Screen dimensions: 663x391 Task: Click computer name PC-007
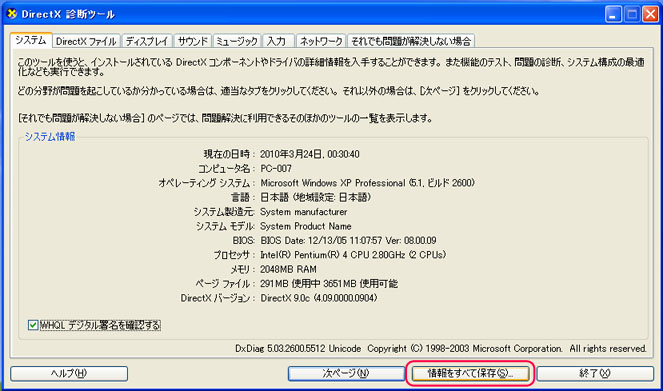[276, 169]
